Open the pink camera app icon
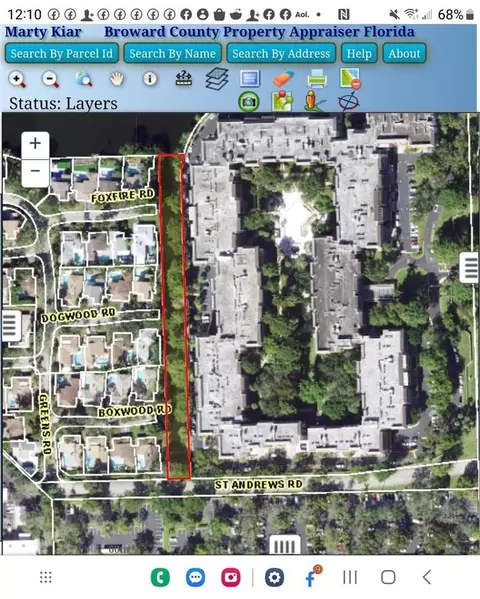The height and width of the screenshot is (599, 480). (230, 577)
